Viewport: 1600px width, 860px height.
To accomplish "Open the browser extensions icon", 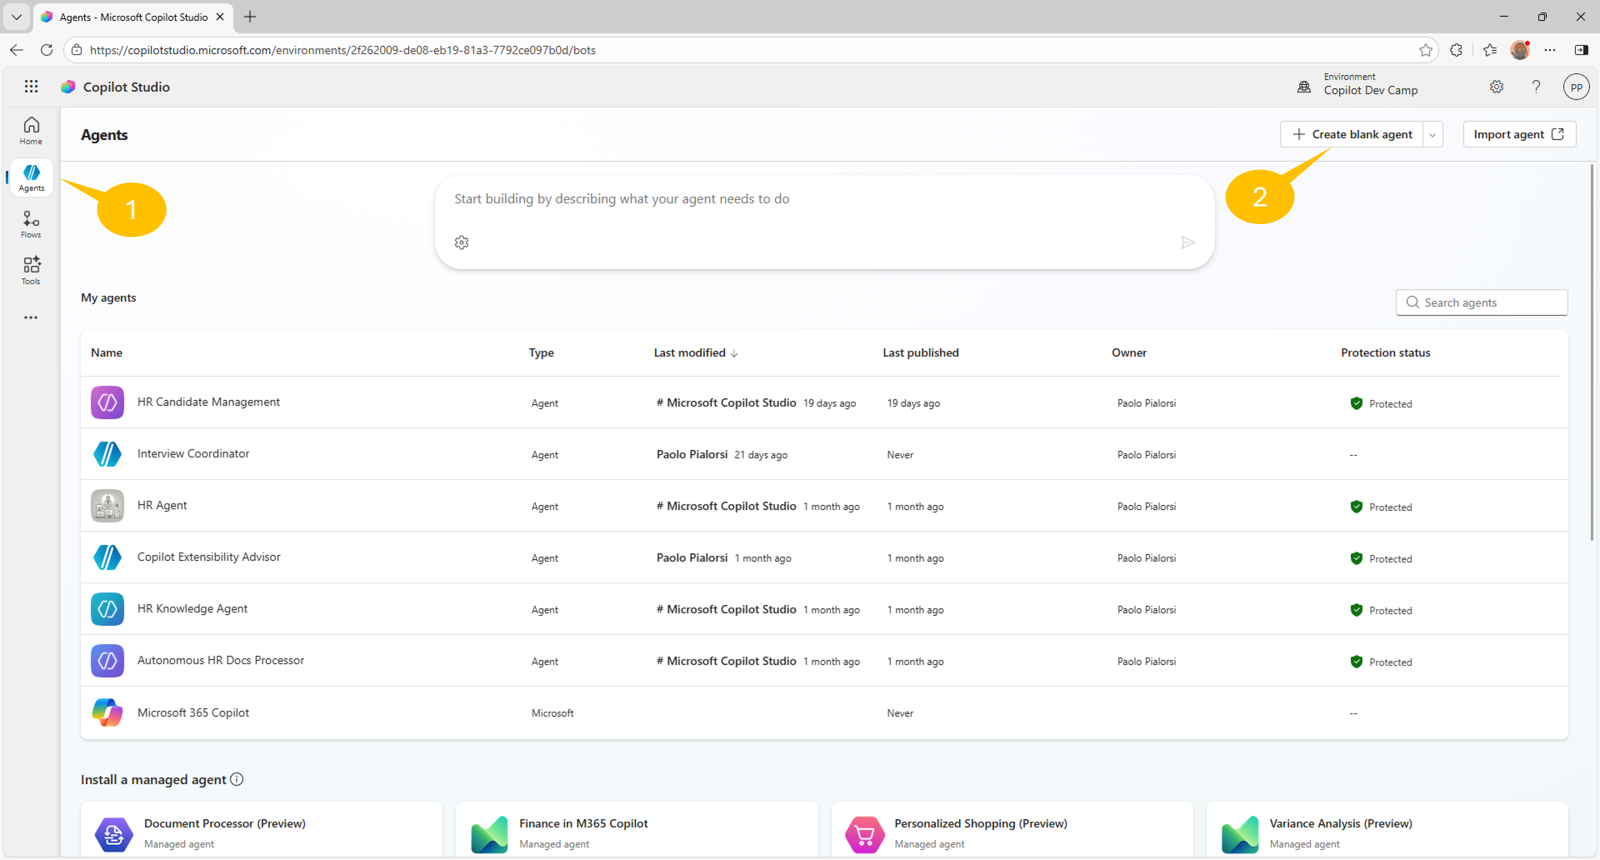I will point(1456,50).
